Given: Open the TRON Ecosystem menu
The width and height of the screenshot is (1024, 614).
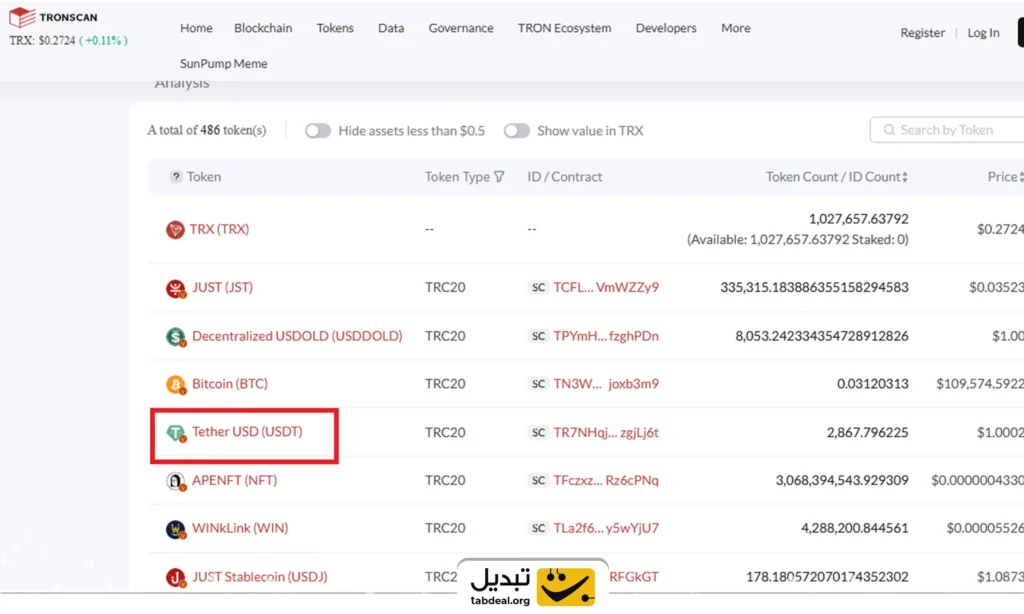Looking at the screenshot, I should pos(564,28).
